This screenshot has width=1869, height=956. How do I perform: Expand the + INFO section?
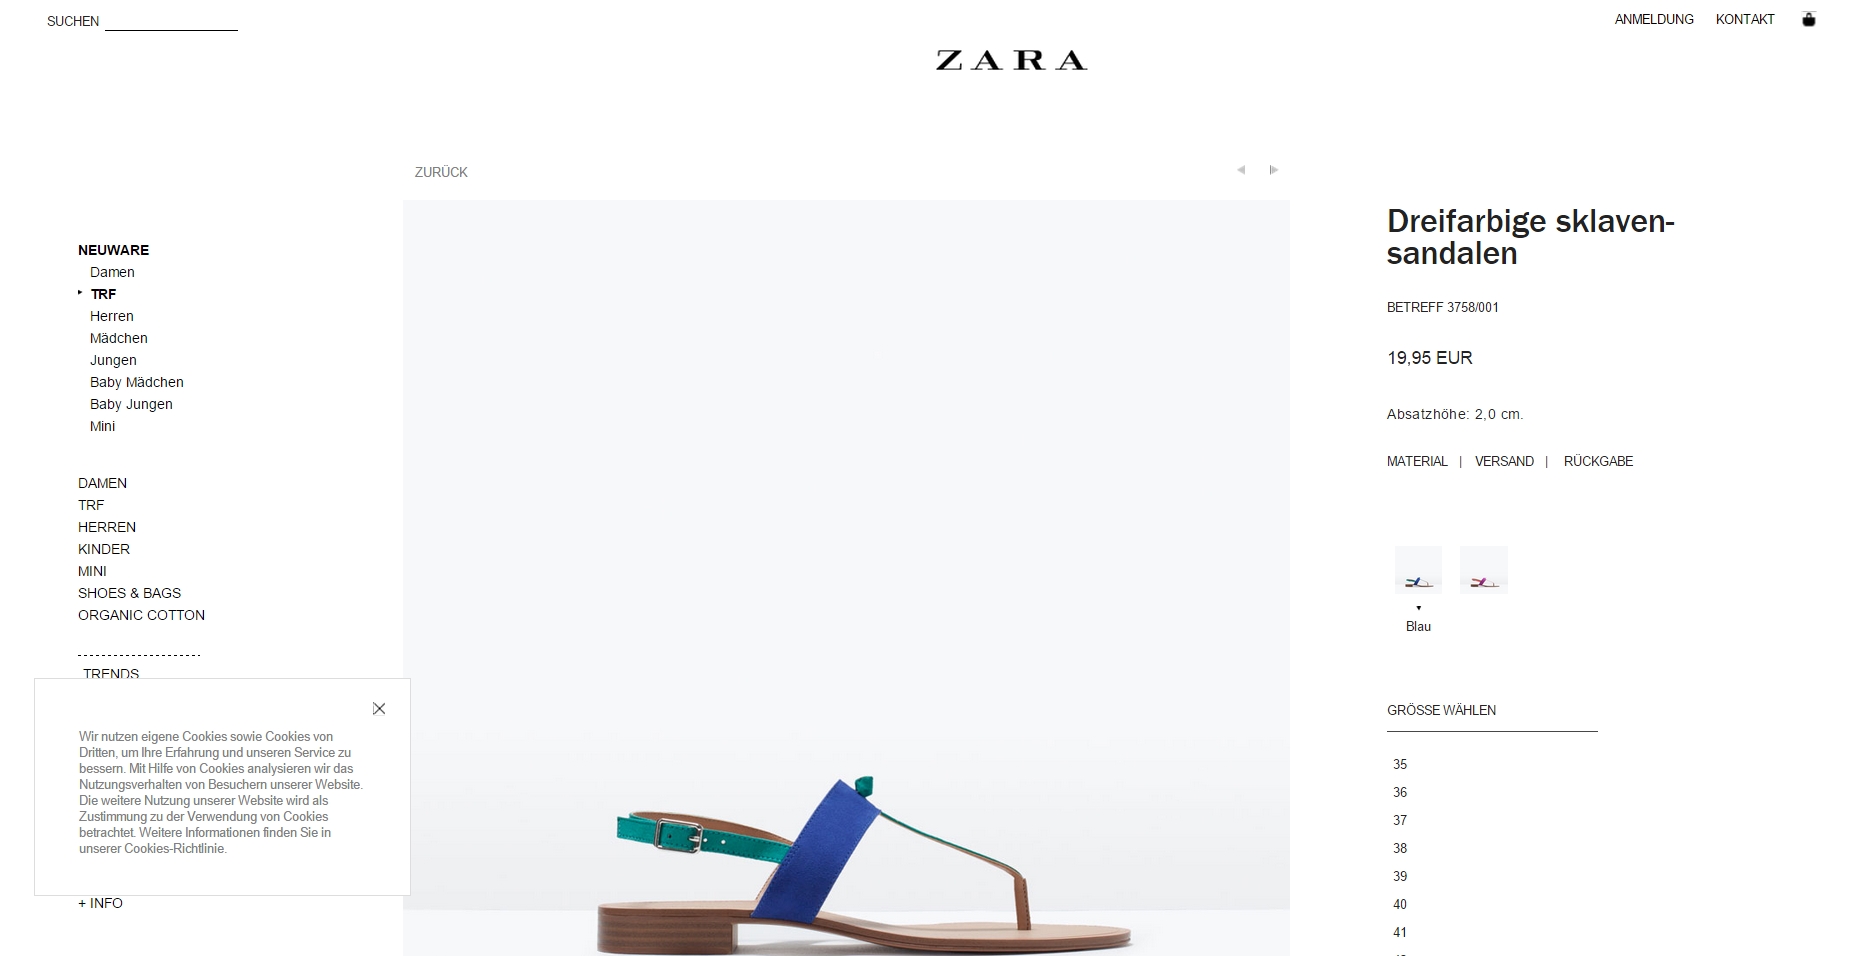coord(101,903)
